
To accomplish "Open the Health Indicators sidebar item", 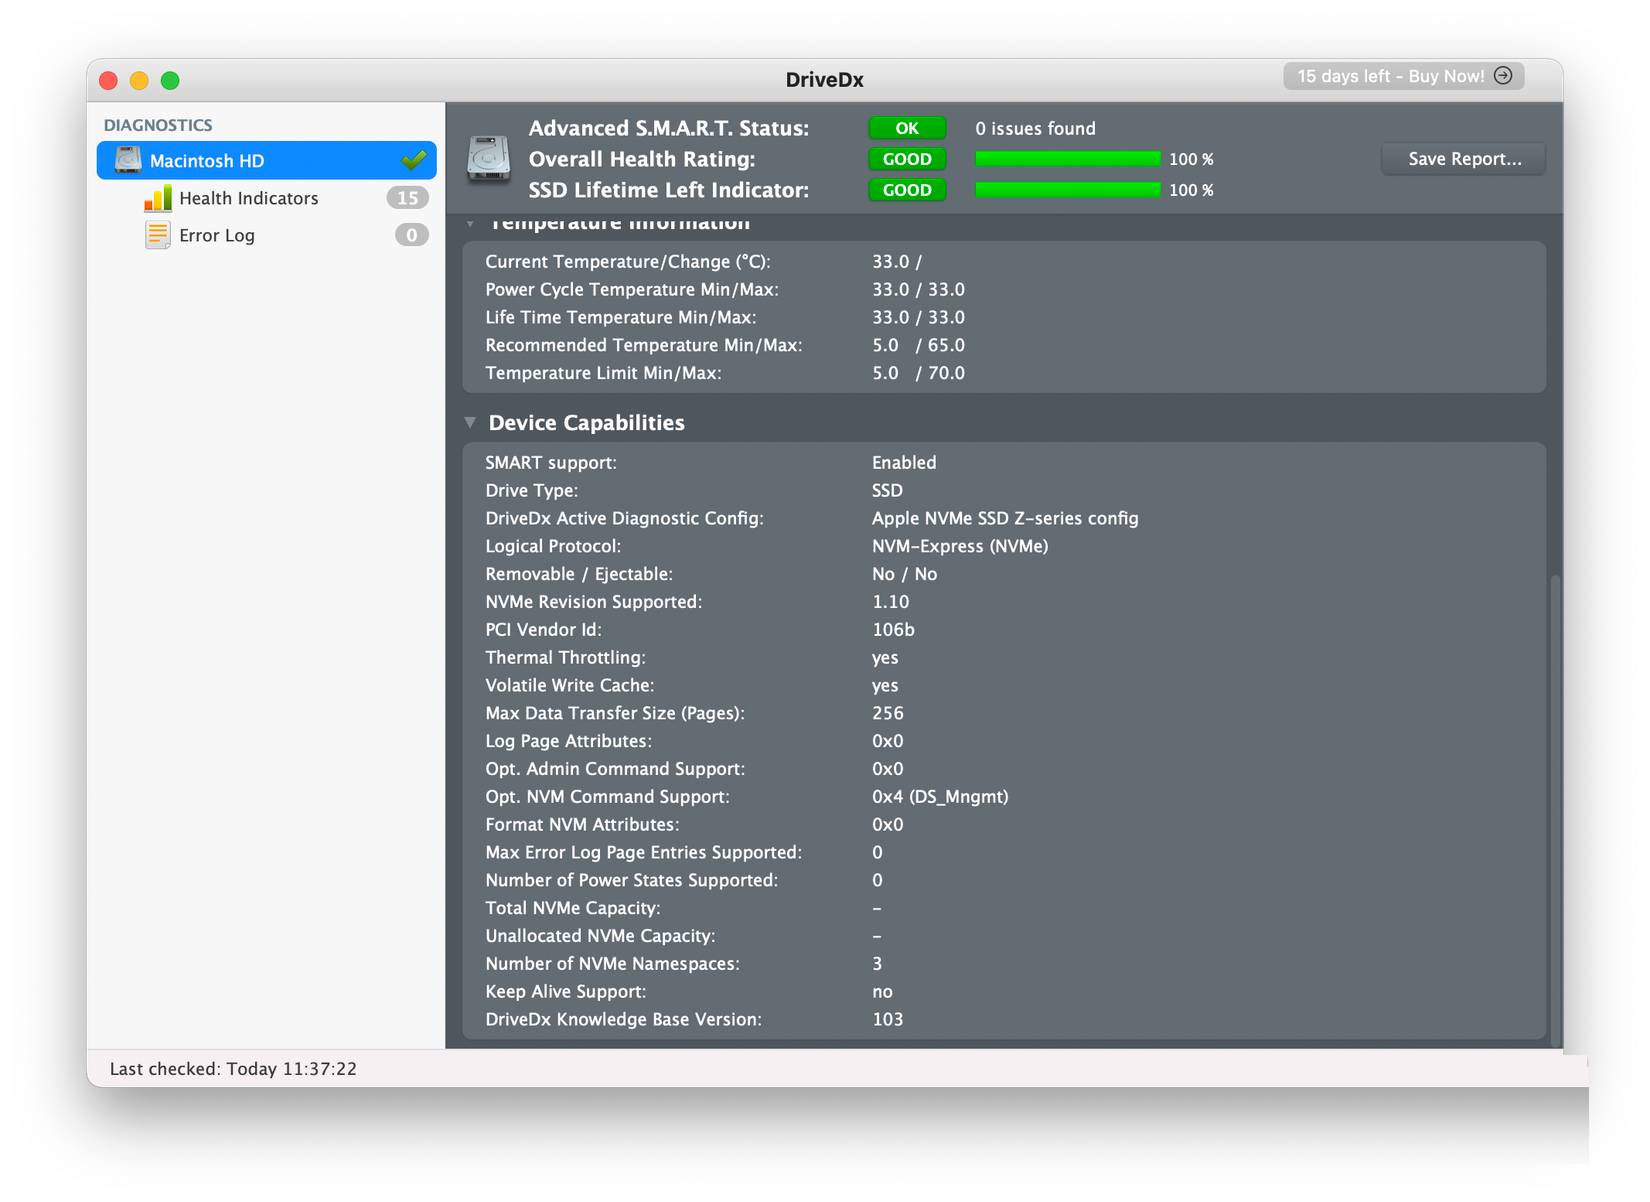I will point(249,198).
